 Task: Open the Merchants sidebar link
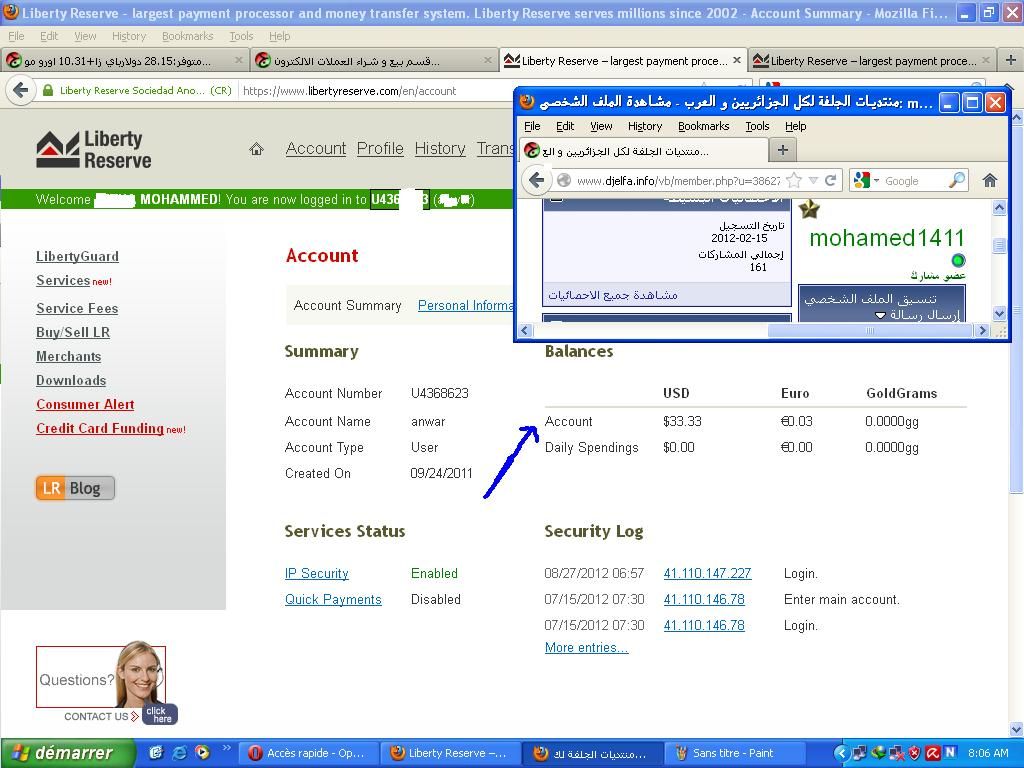(69, 357)
